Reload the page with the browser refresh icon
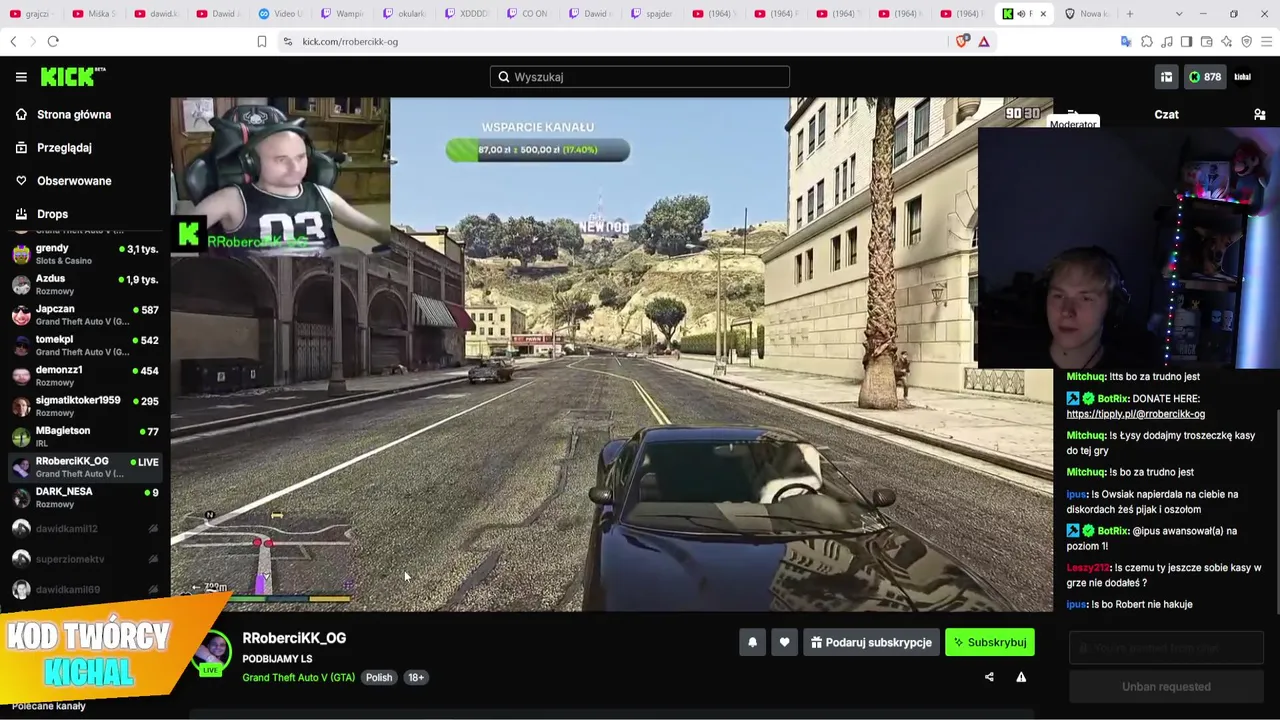The image size is (1280, 720). coord(53,41)
